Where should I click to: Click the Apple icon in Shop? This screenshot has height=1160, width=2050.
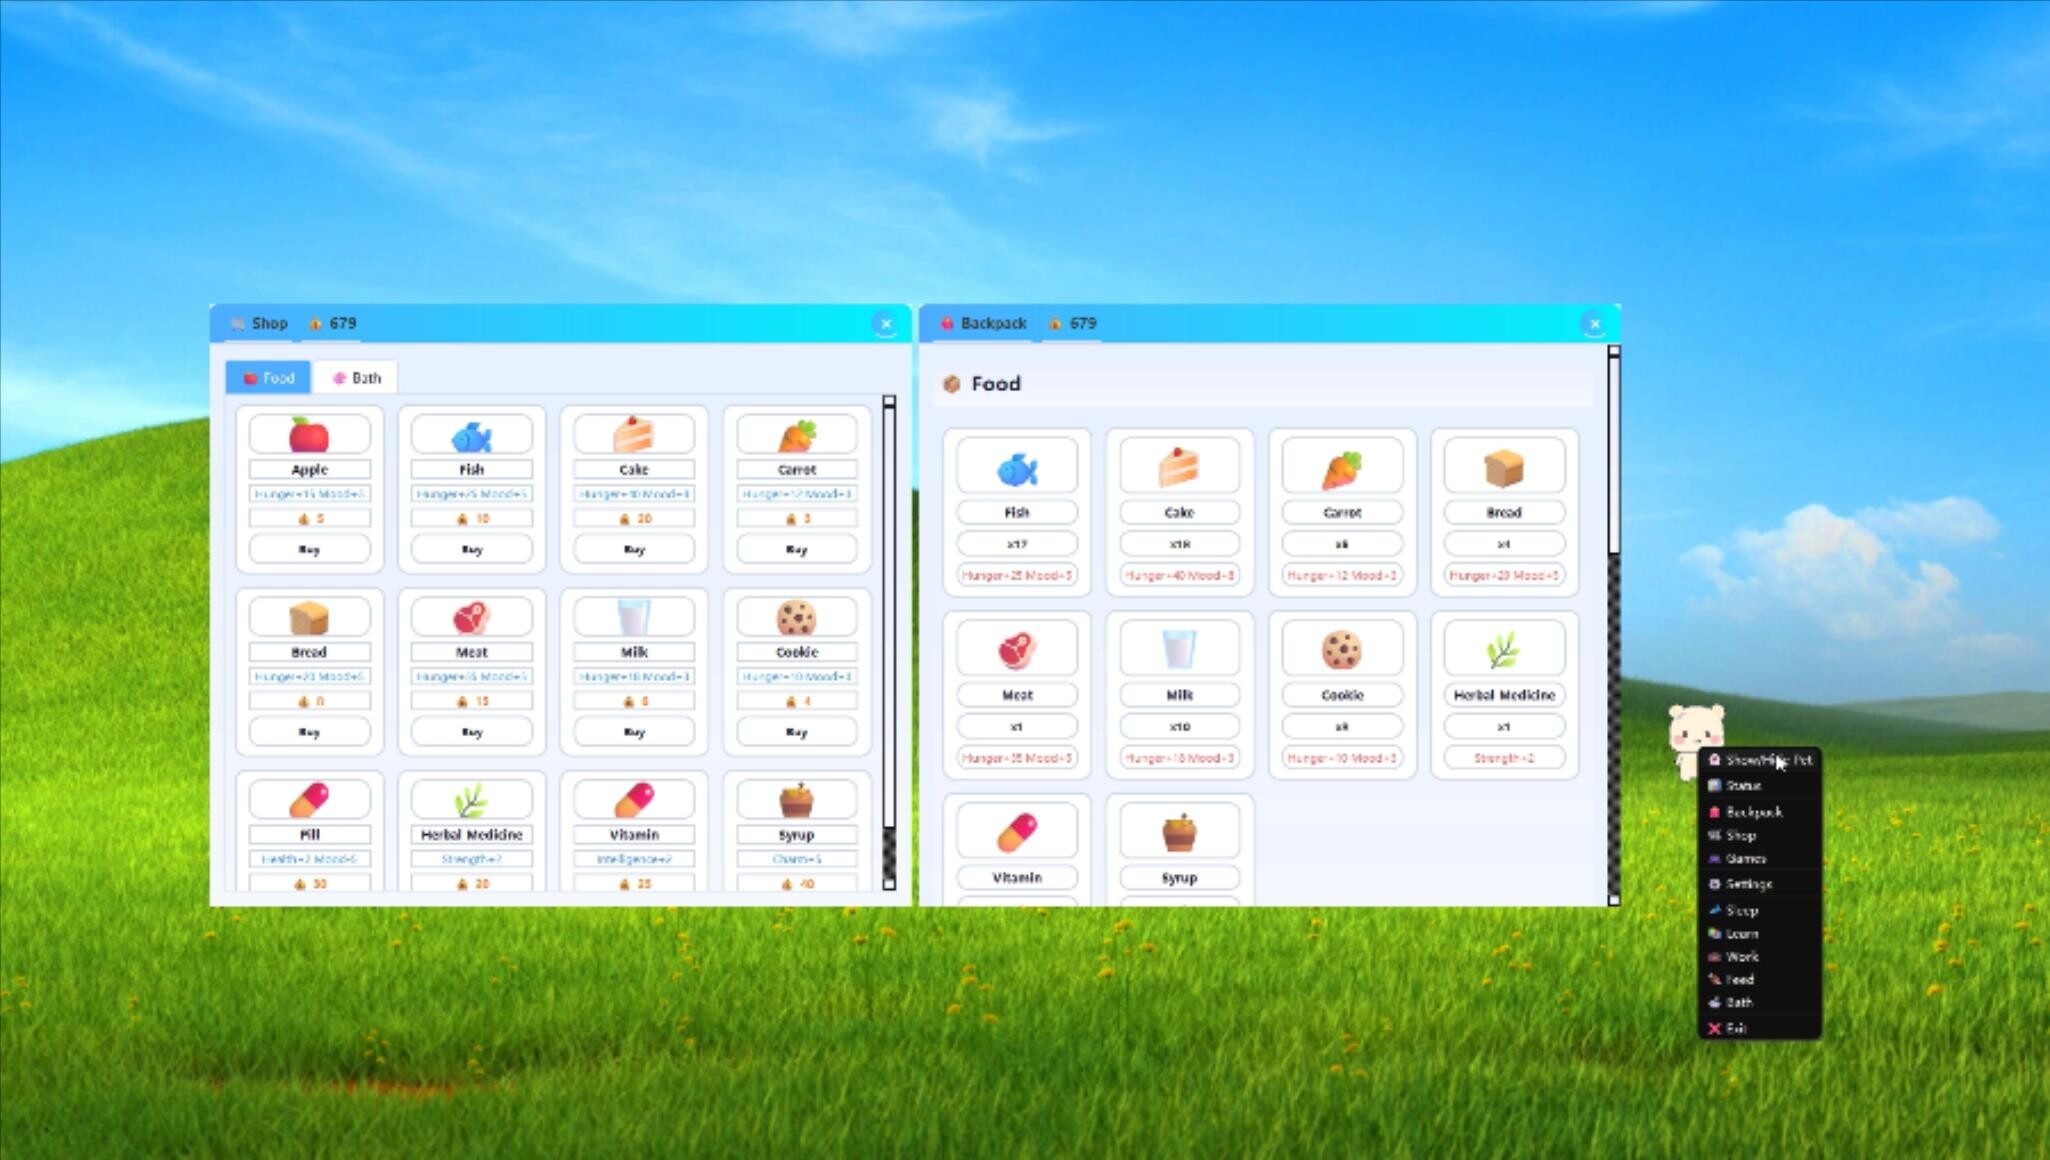[309, 436]
